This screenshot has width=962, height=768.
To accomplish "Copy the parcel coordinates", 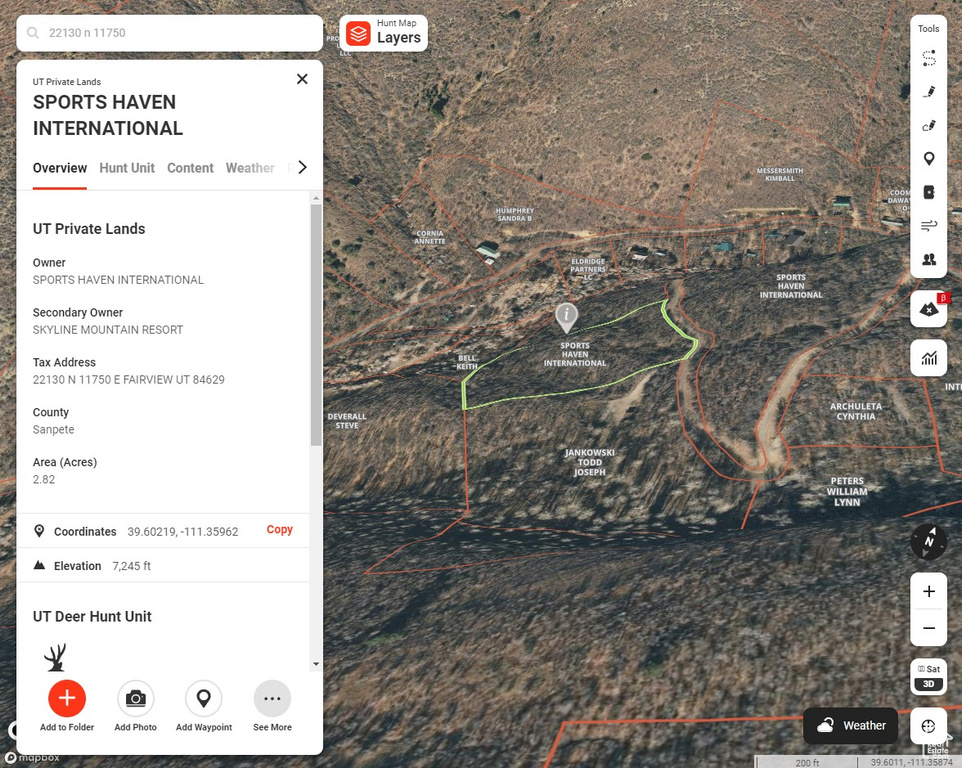I will pos(279,530).
